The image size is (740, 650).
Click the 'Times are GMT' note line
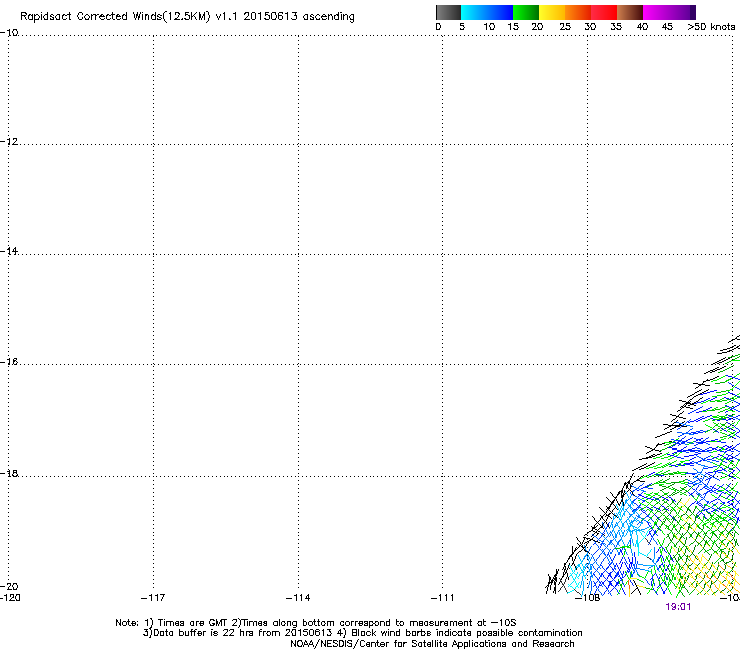(316, 623)
